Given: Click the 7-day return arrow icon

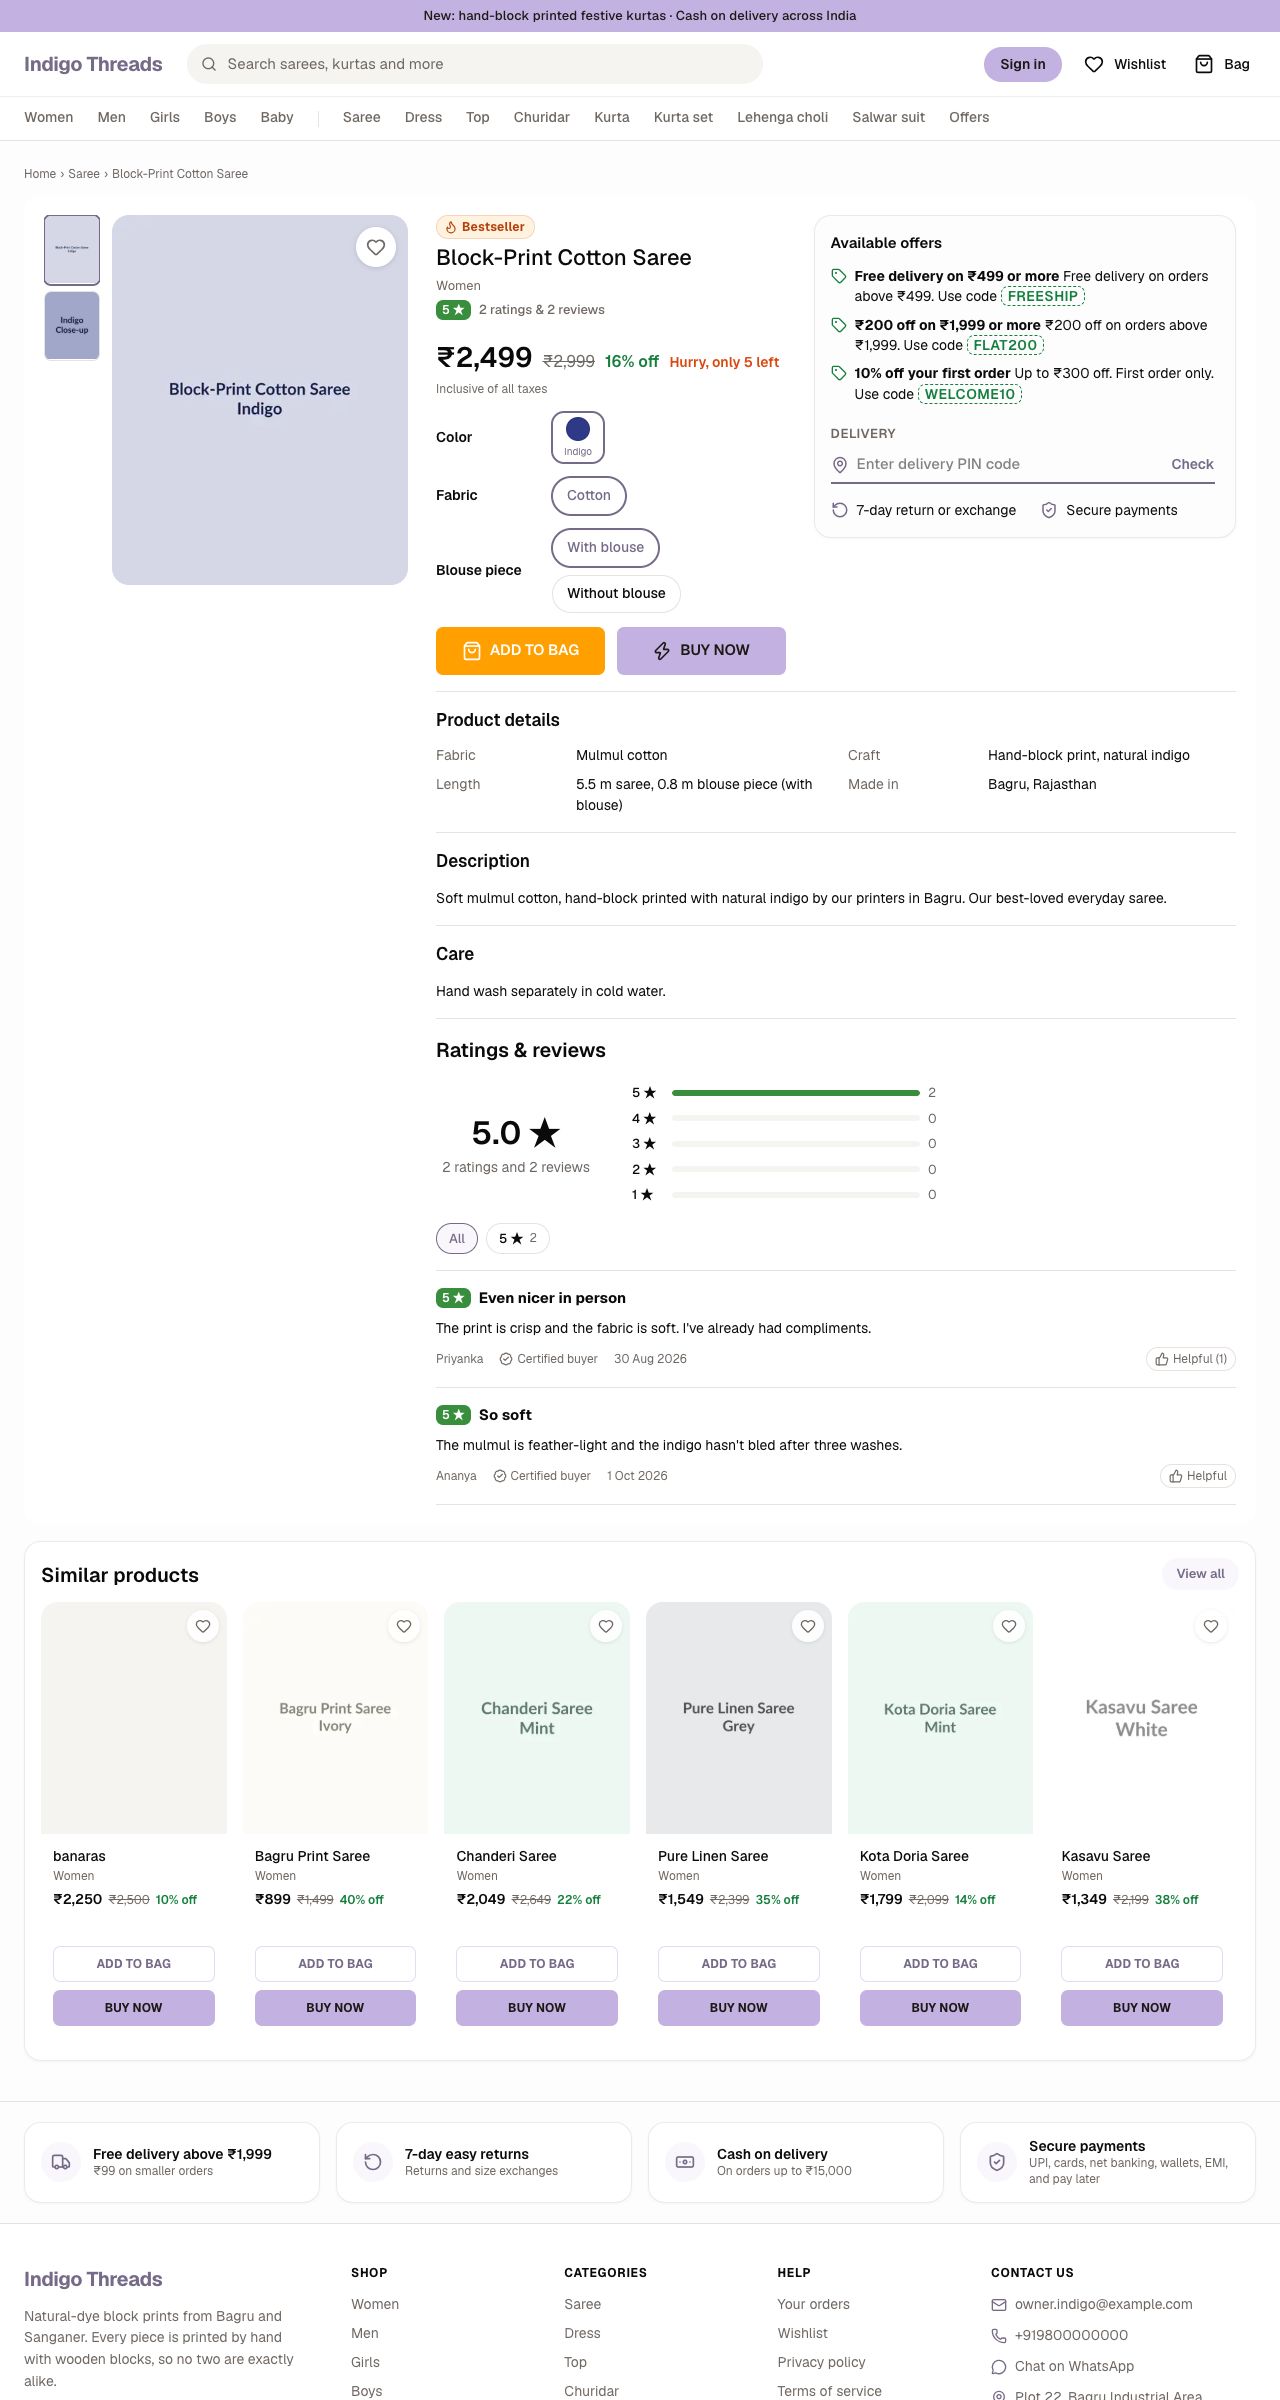Looking at the screenshot, I should pyautogui.click(x=840, y=510).
